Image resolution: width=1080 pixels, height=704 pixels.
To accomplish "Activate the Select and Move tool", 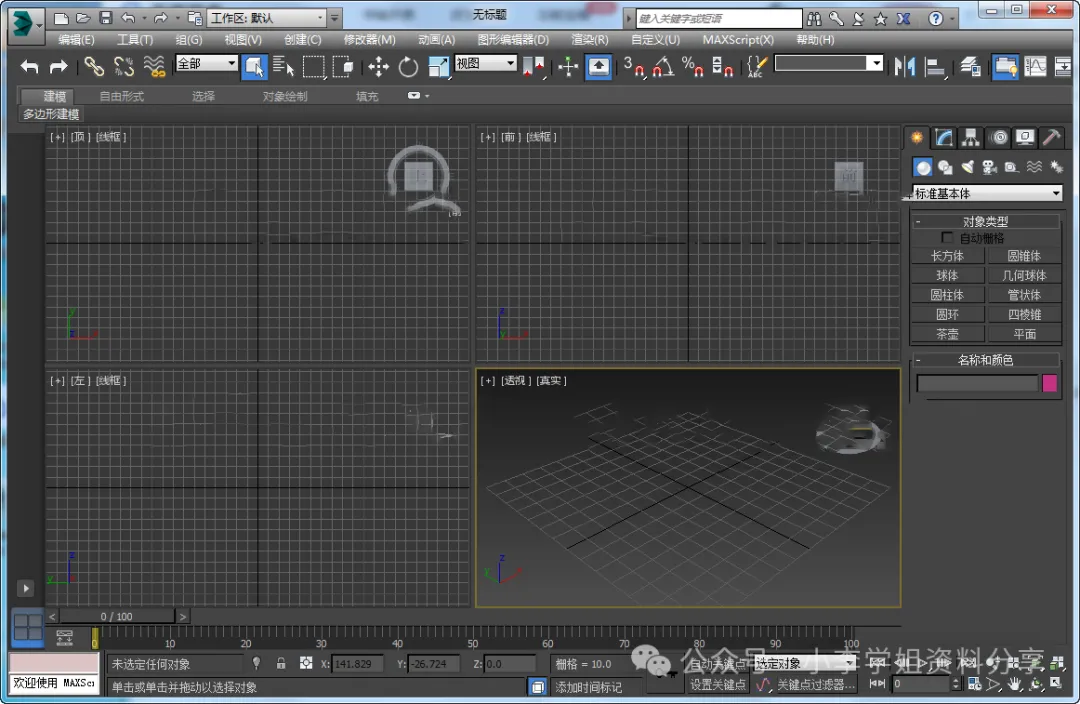I will (x=378, y=66).
